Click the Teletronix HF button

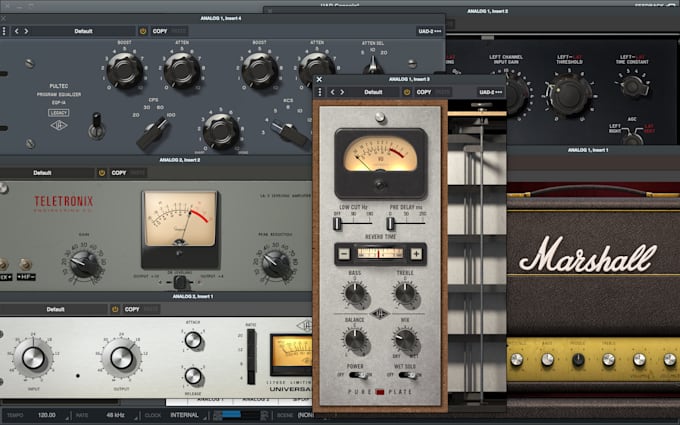point(26,264)
